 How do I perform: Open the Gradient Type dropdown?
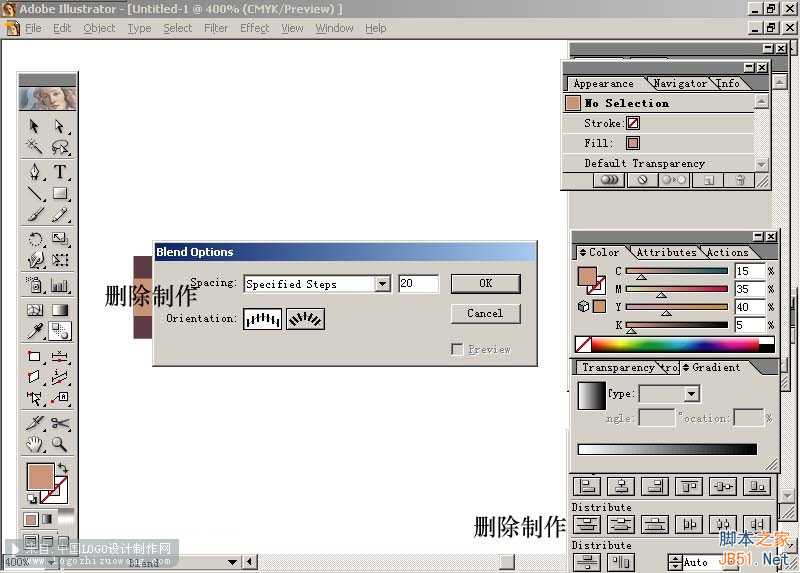pos(691,393)
